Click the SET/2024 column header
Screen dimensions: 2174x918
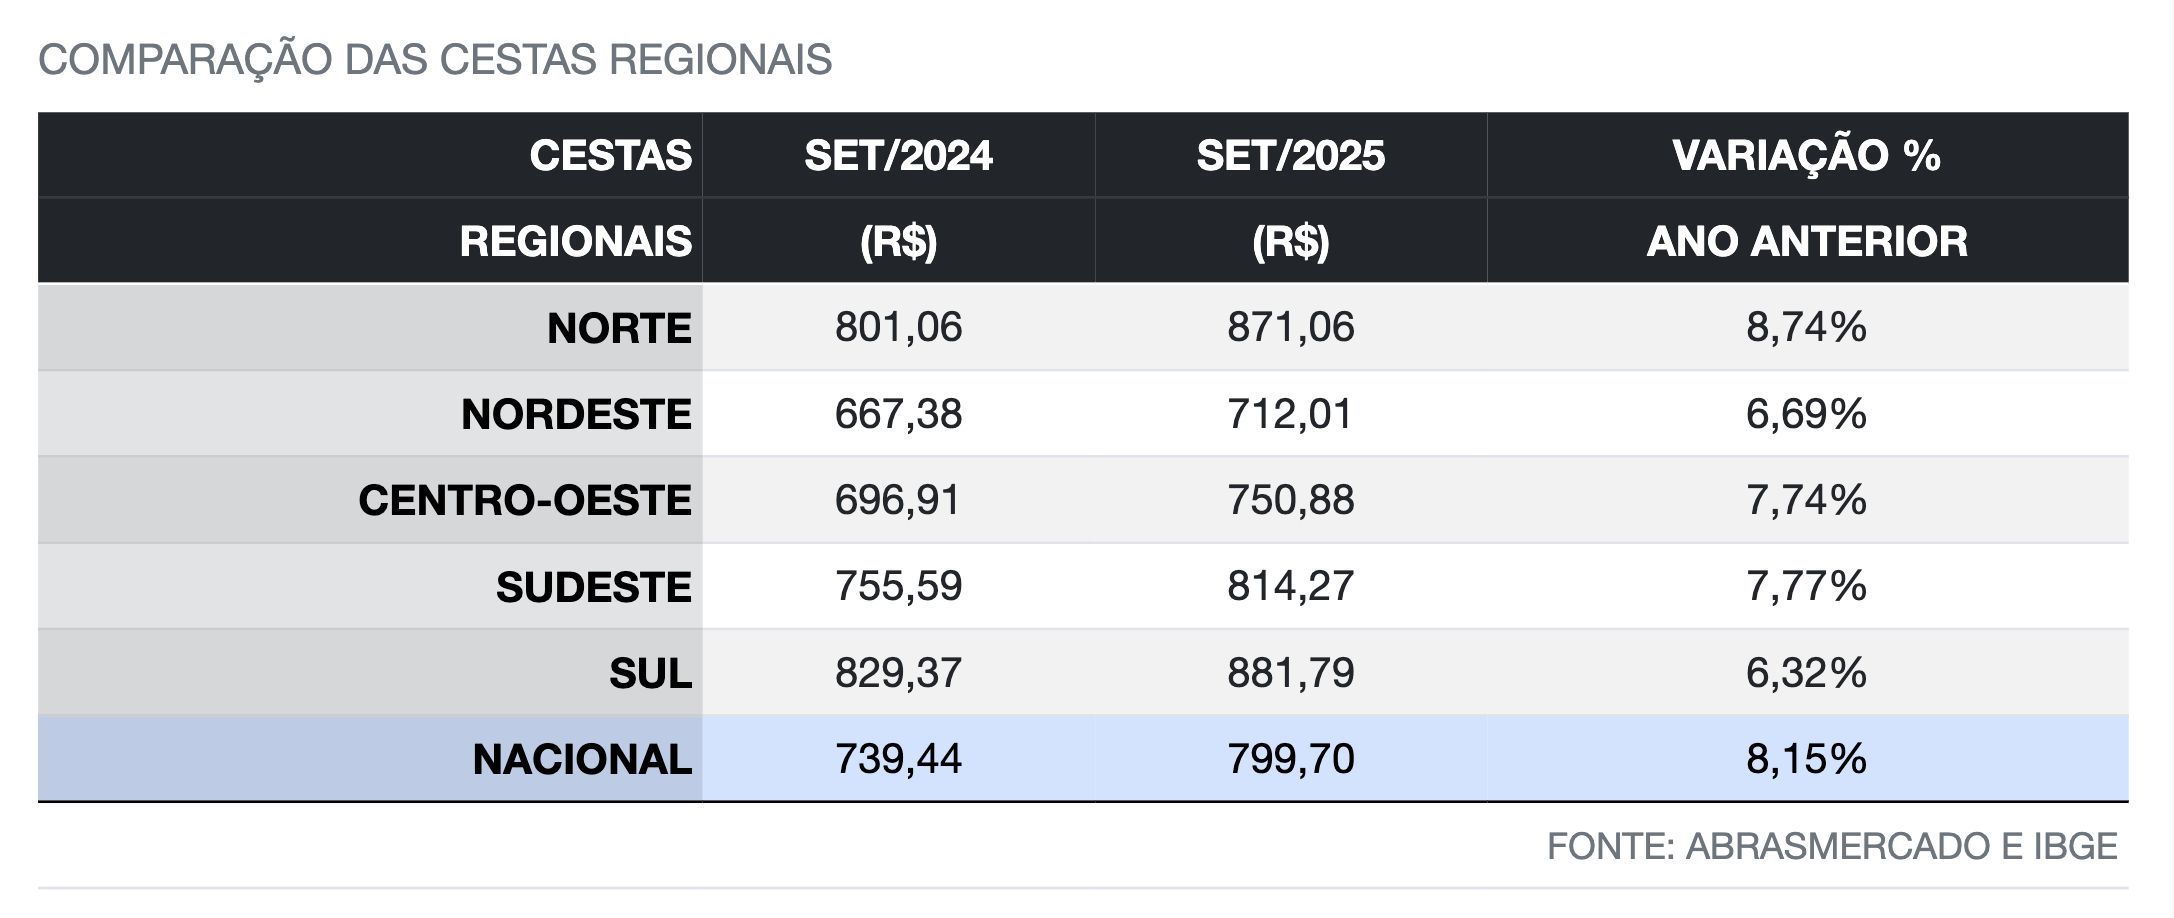(898, 155)
